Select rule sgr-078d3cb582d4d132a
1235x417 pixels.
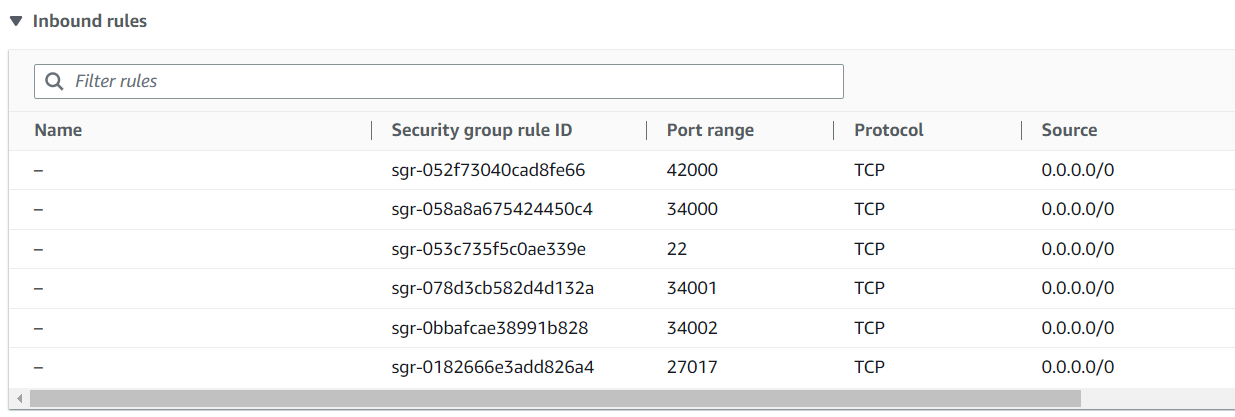pyautogui.click(x=493, y=288)
